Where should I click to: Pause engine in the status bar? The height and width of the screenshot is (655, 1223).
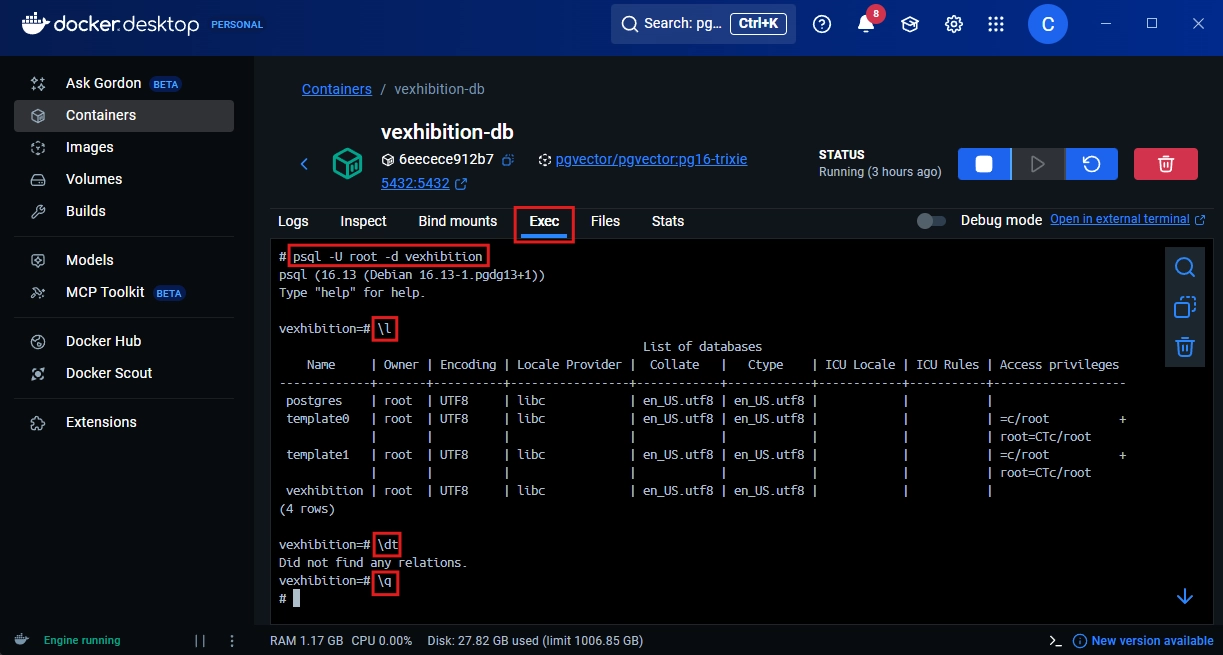(200, 641)
